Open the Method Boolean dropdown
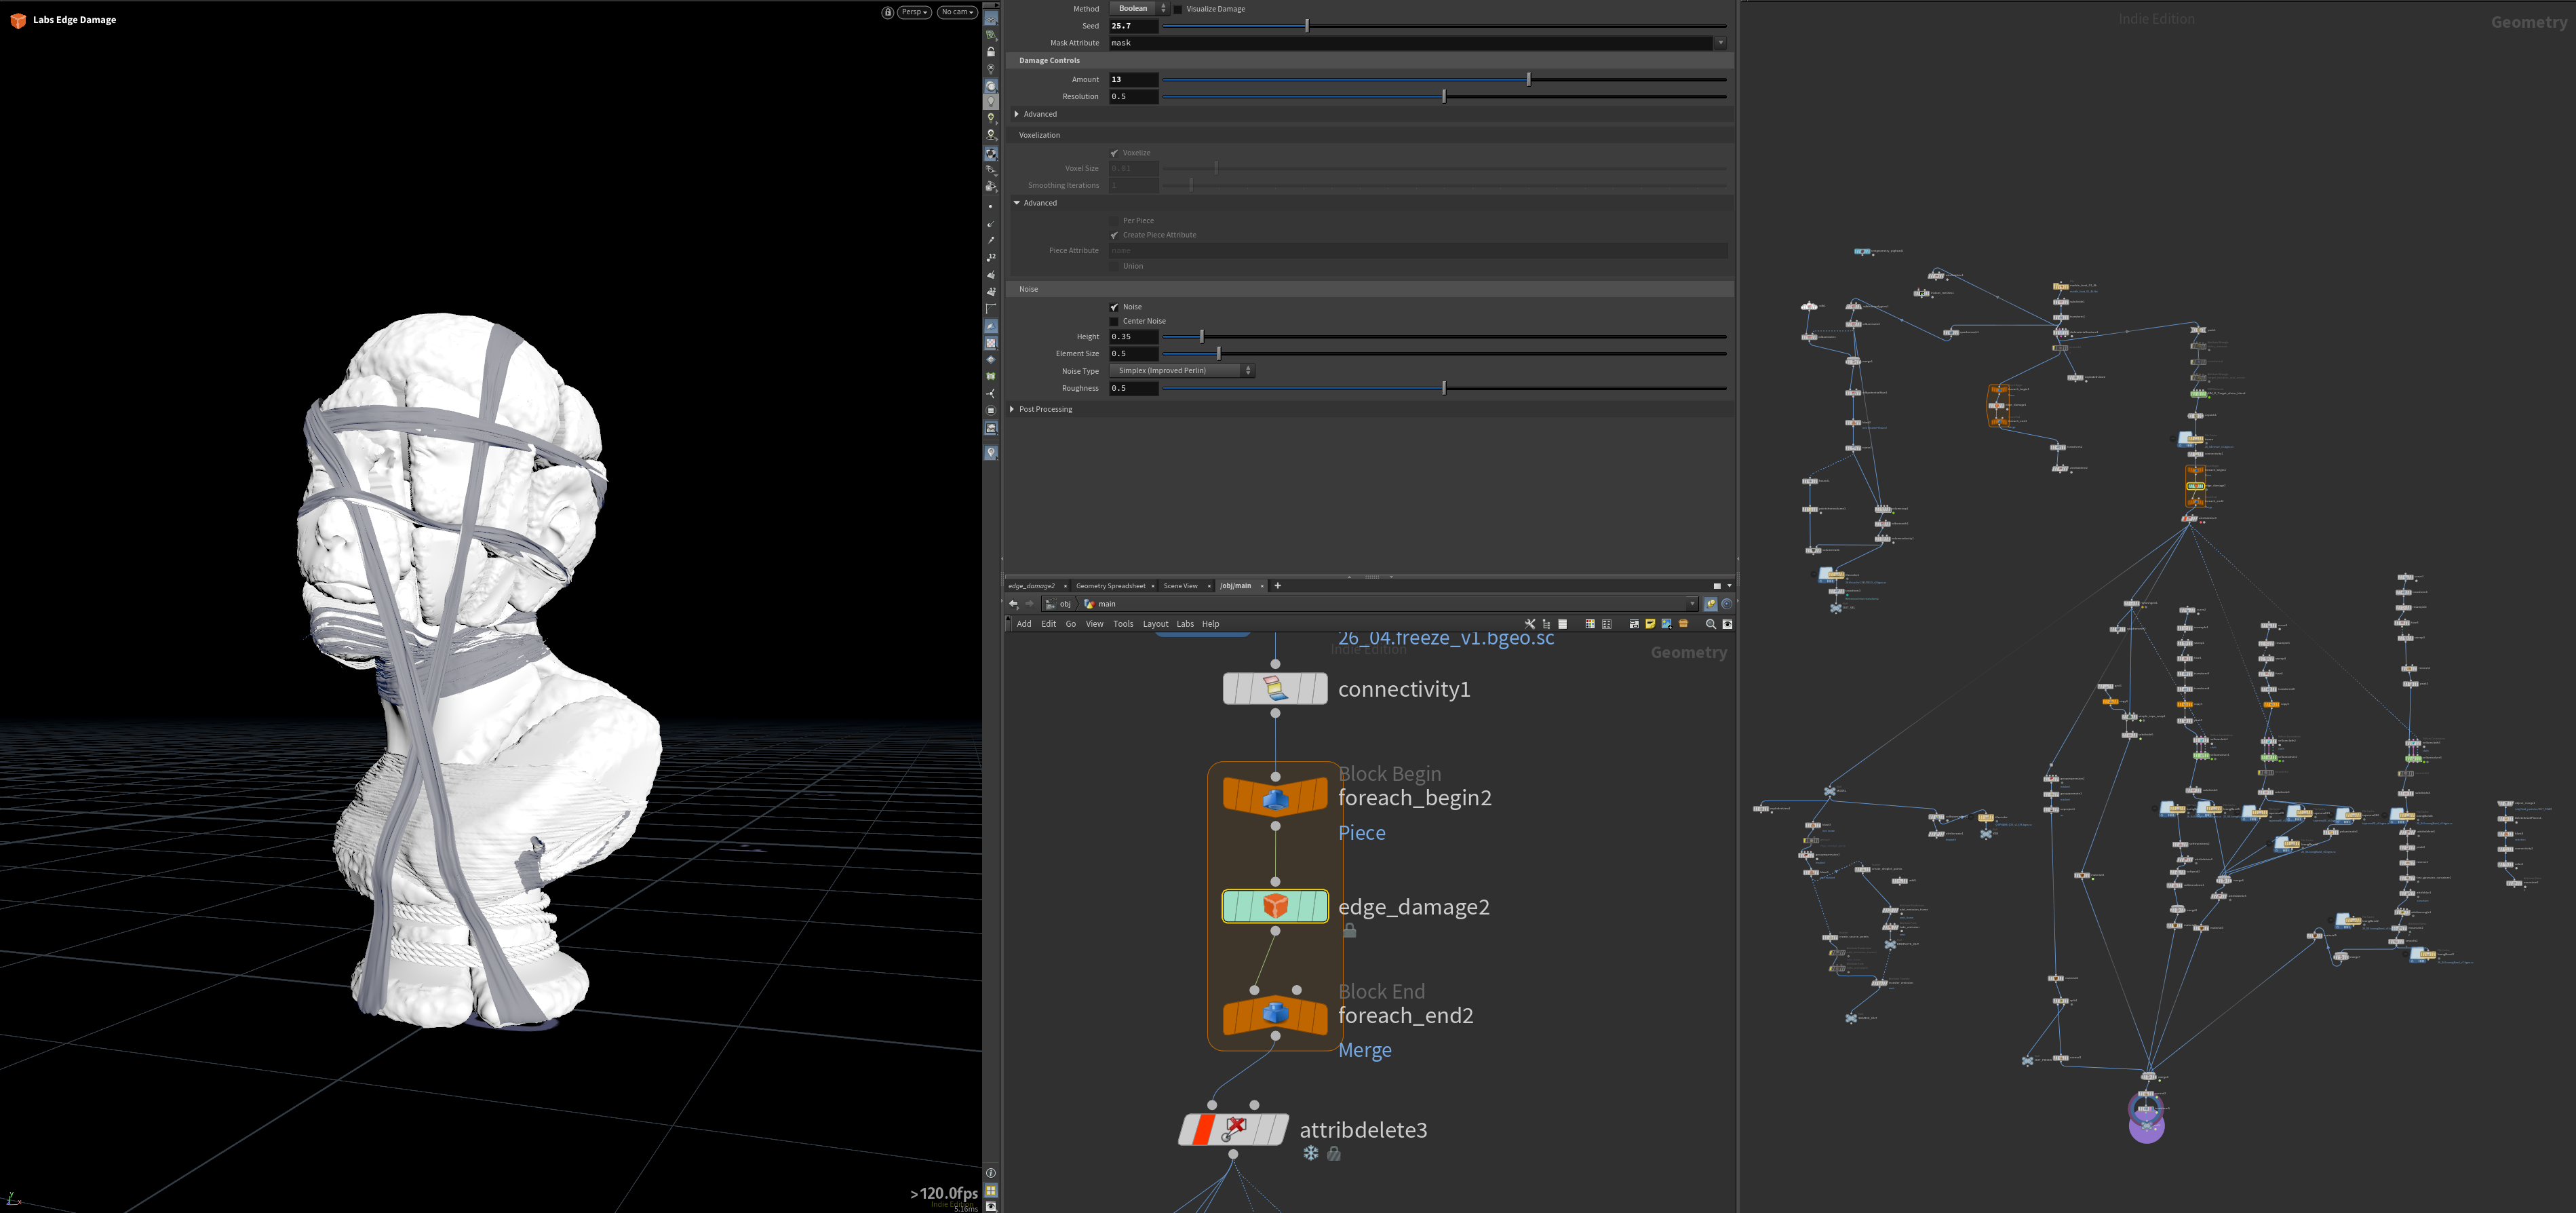 (x=1138, y=9)
